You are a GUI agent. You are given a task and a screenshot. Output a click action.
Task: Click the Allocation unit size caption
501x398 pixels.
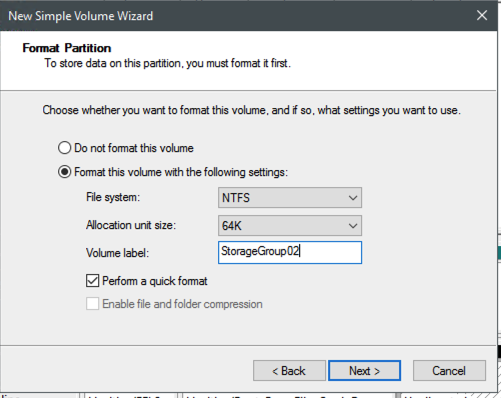(x=131, y=225)
